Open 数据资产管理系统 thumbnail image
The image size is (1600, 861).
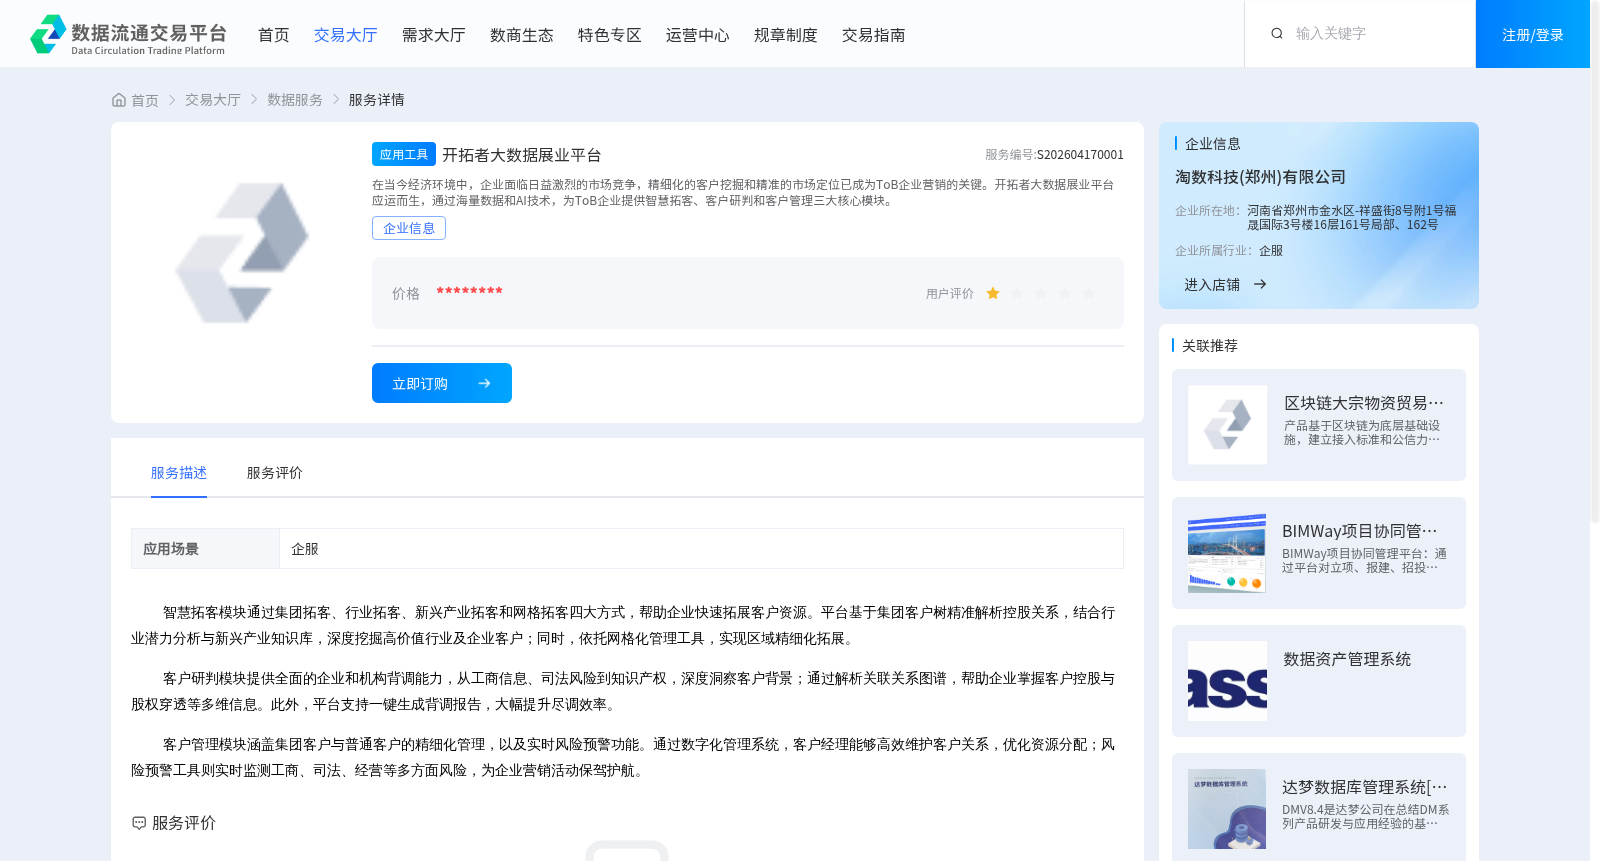pos(1227,681)
